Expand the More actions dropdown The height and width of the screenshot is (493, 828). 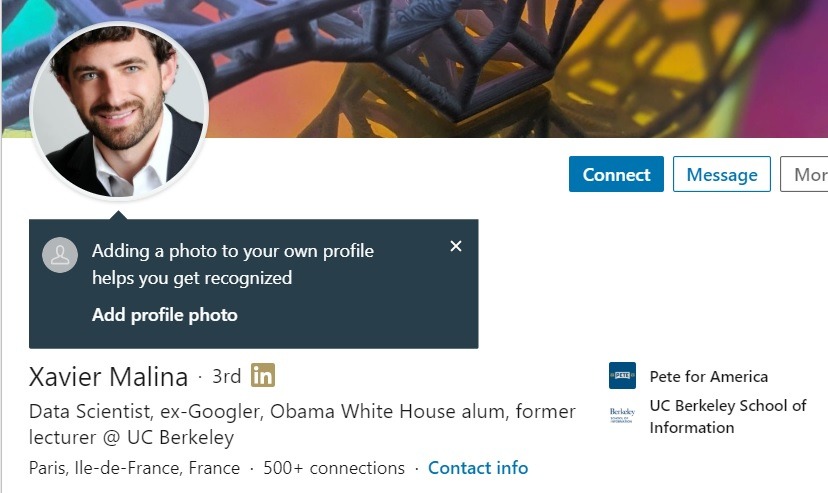[x=807, y=174]
